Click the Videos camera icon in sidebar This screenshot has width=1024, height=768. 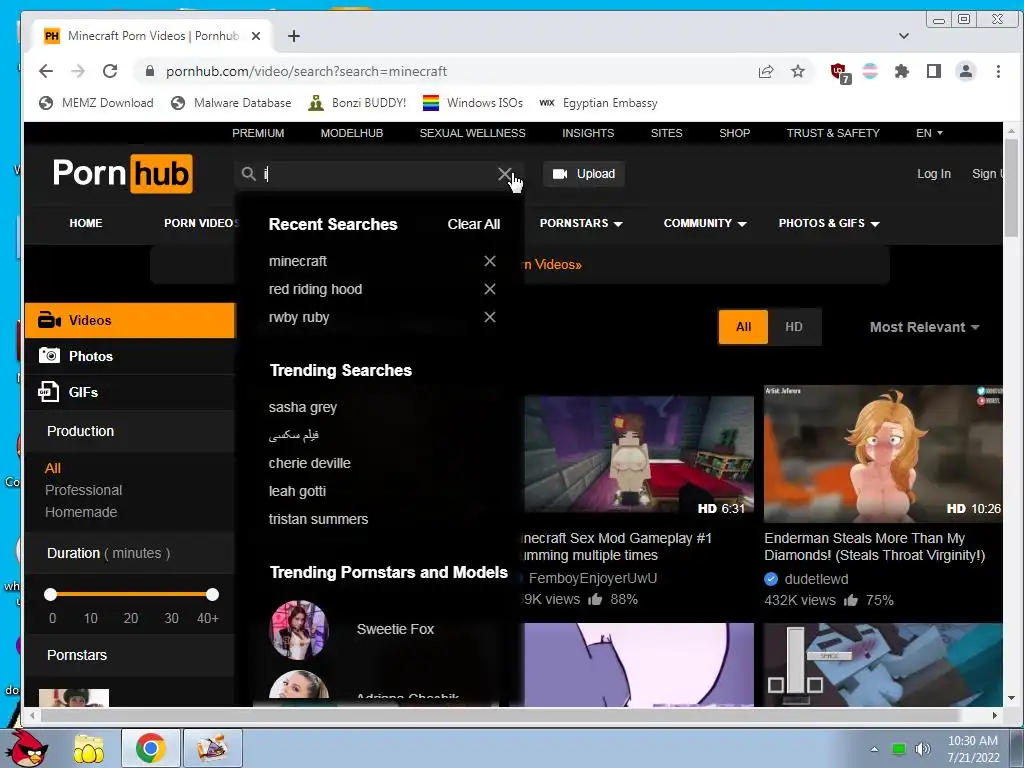(x=49, y=320)
